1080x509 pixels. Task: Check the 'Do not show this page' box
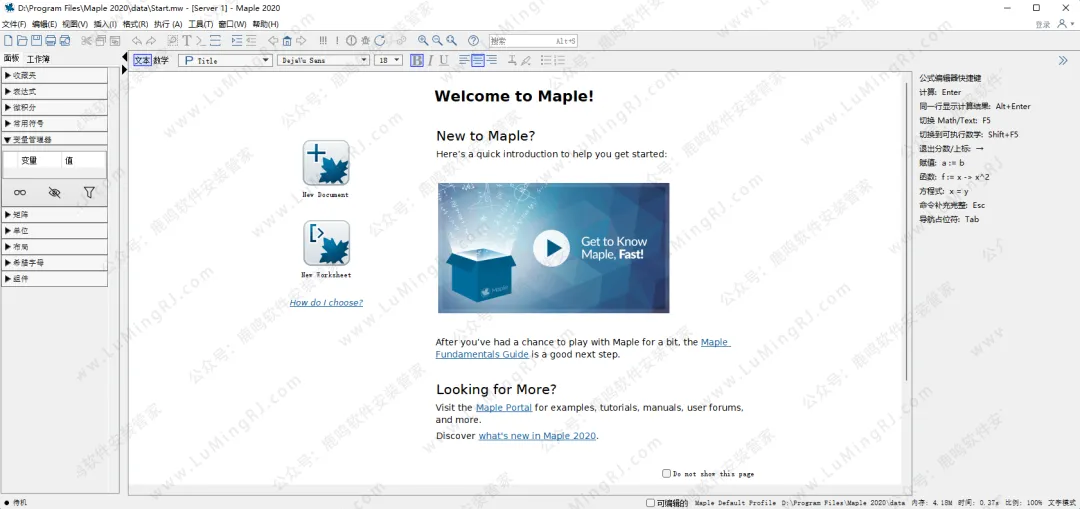point(667,473)
